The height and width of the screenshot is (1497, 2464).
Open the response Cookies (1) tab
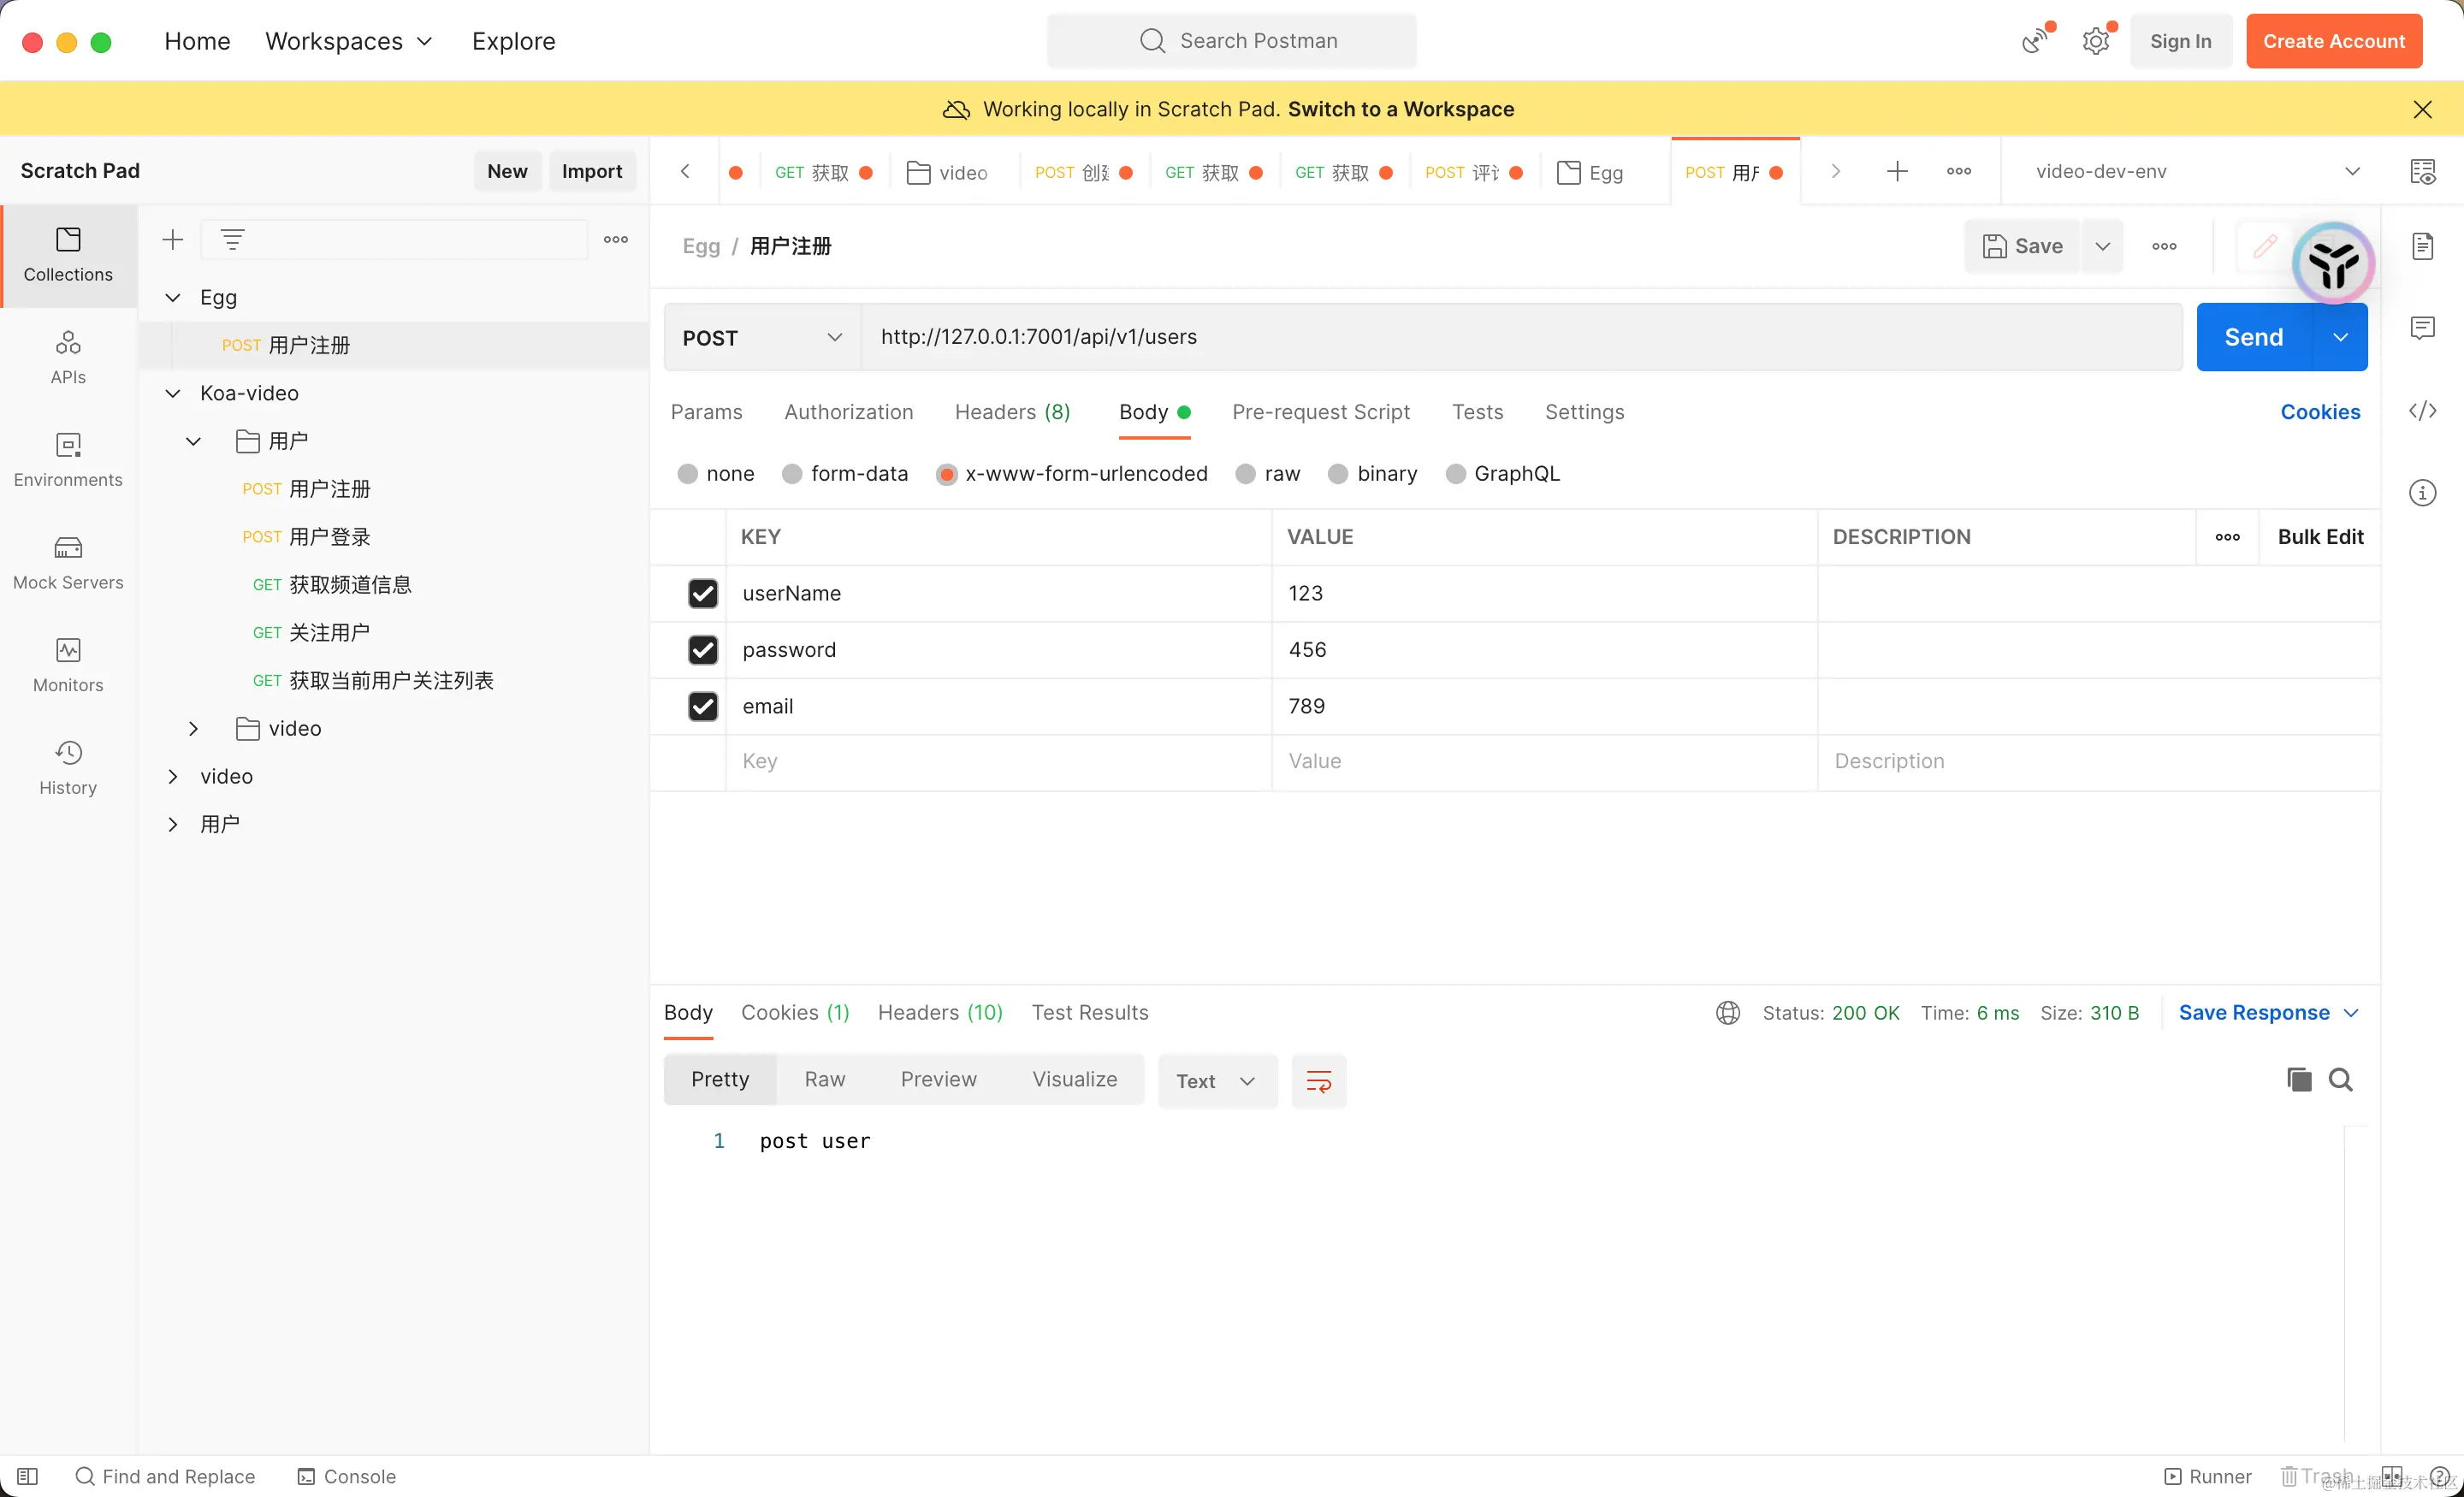pos(795,1013)
